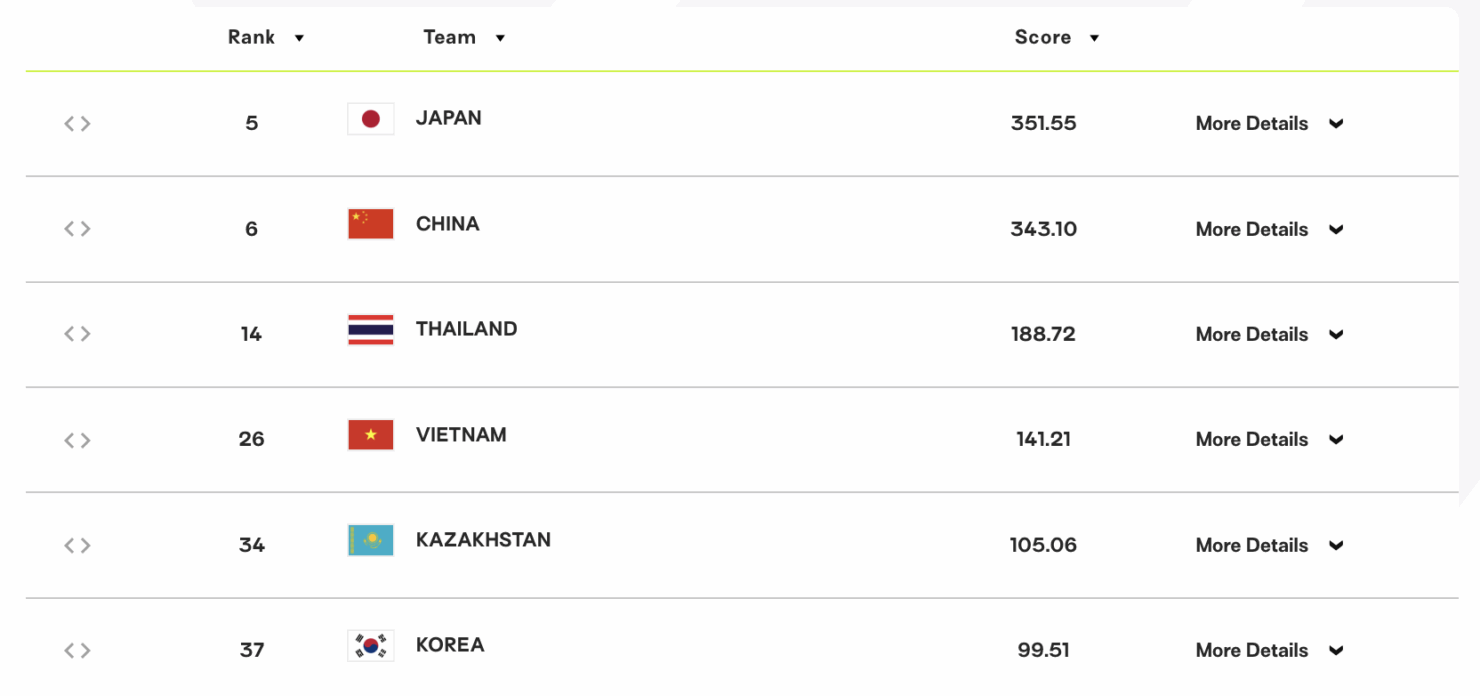1480x696 pixels.
Task: Click the Vietnam flag icon
Action: [370, 435]
